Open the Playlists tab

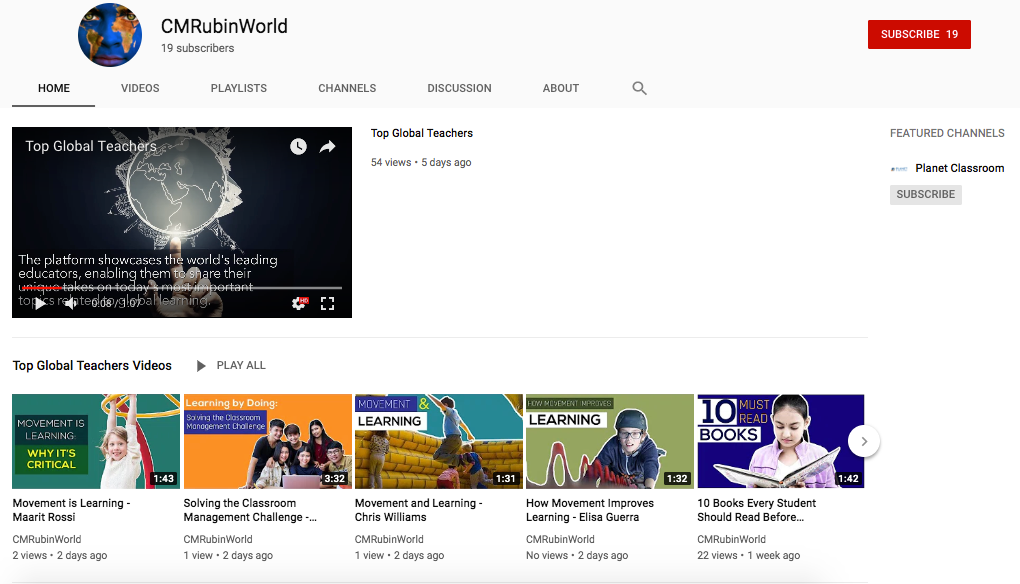(239, 88)
